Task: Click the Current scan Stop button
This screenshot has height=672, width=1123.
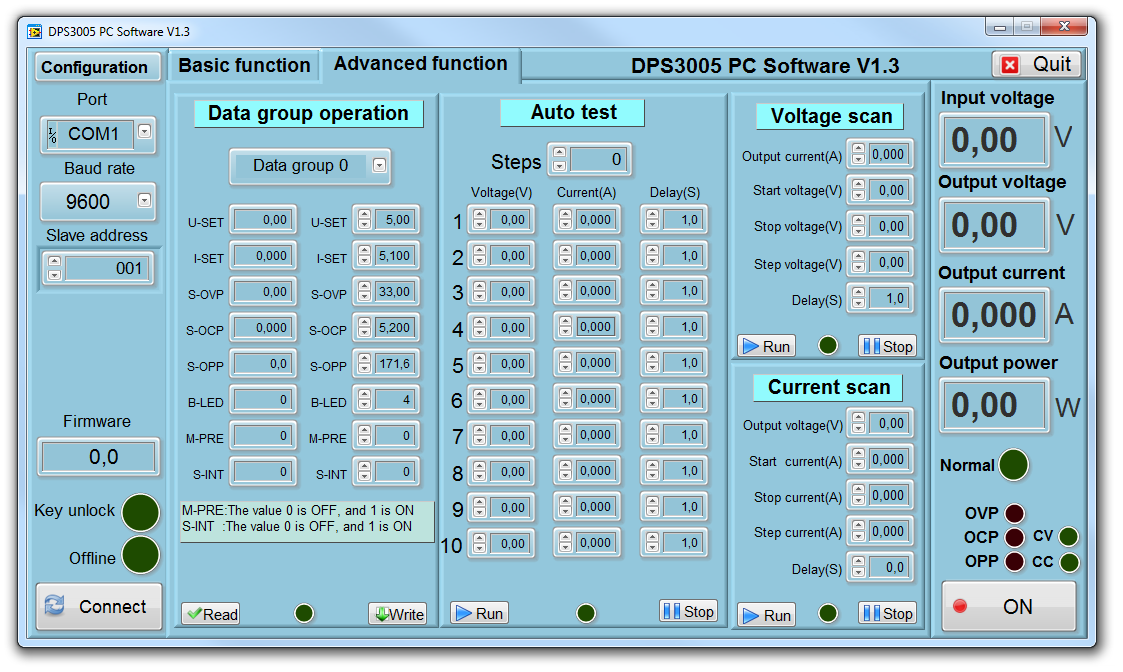Action: coord(887,613)
